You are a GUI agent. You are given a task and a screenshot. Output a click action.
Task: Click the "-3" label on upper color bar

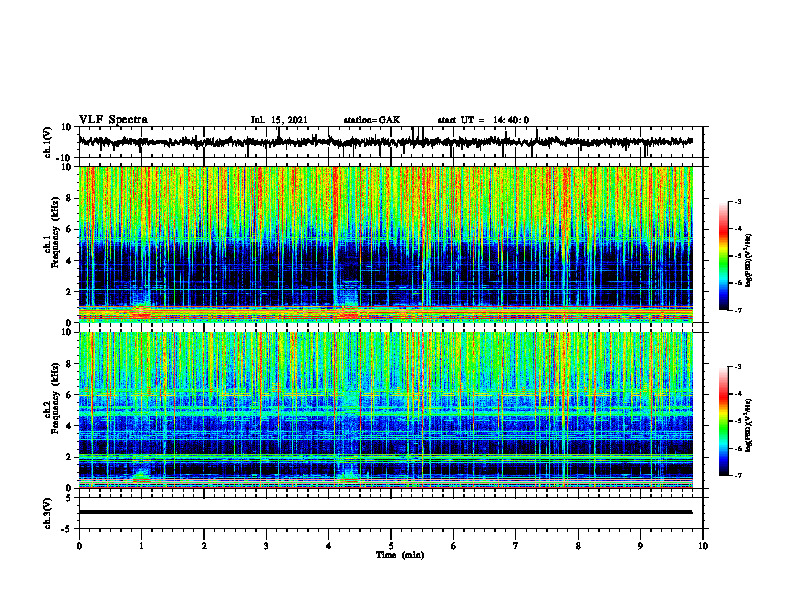pyautogui.click(x=738, y=202)
